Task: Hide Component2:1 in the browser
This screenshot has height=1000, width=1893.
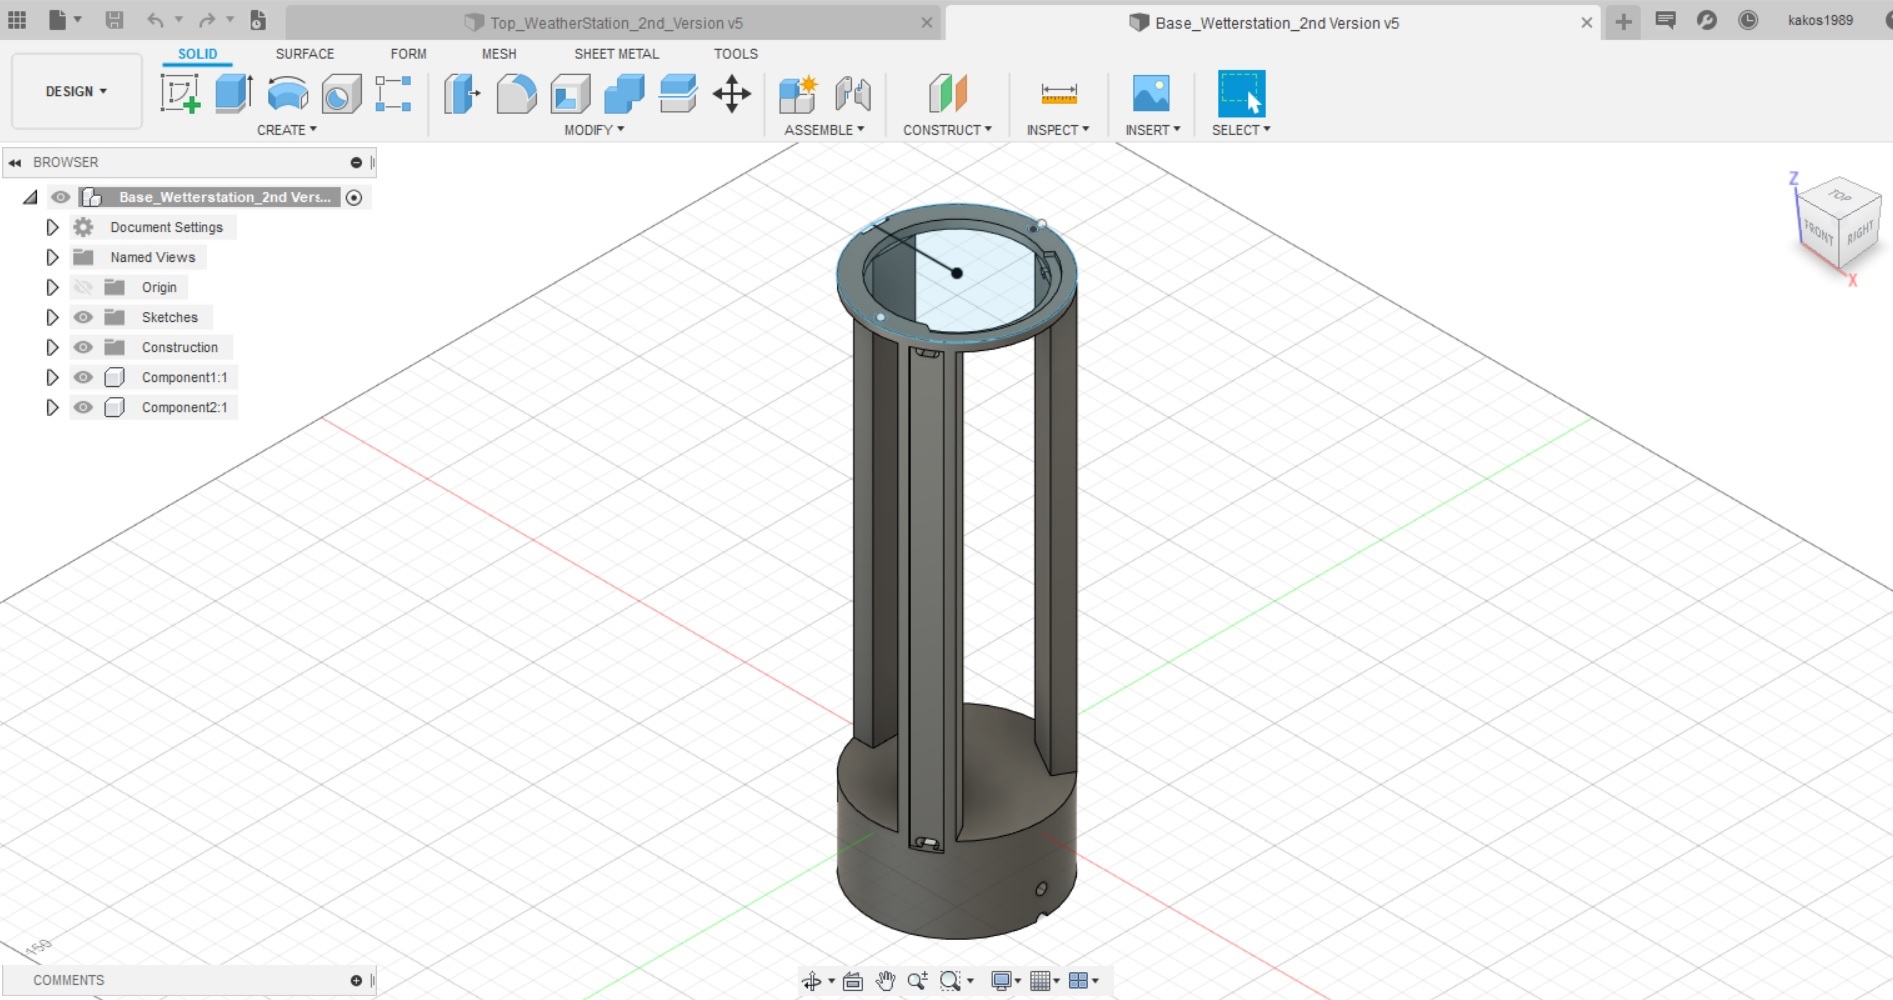Action: [x=83, y=407]
